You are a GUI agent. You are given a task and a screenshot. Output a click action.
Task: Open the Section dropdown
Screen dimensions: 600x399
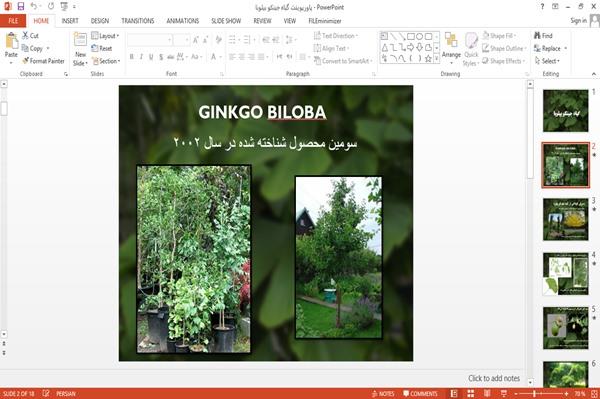[106, 61]
